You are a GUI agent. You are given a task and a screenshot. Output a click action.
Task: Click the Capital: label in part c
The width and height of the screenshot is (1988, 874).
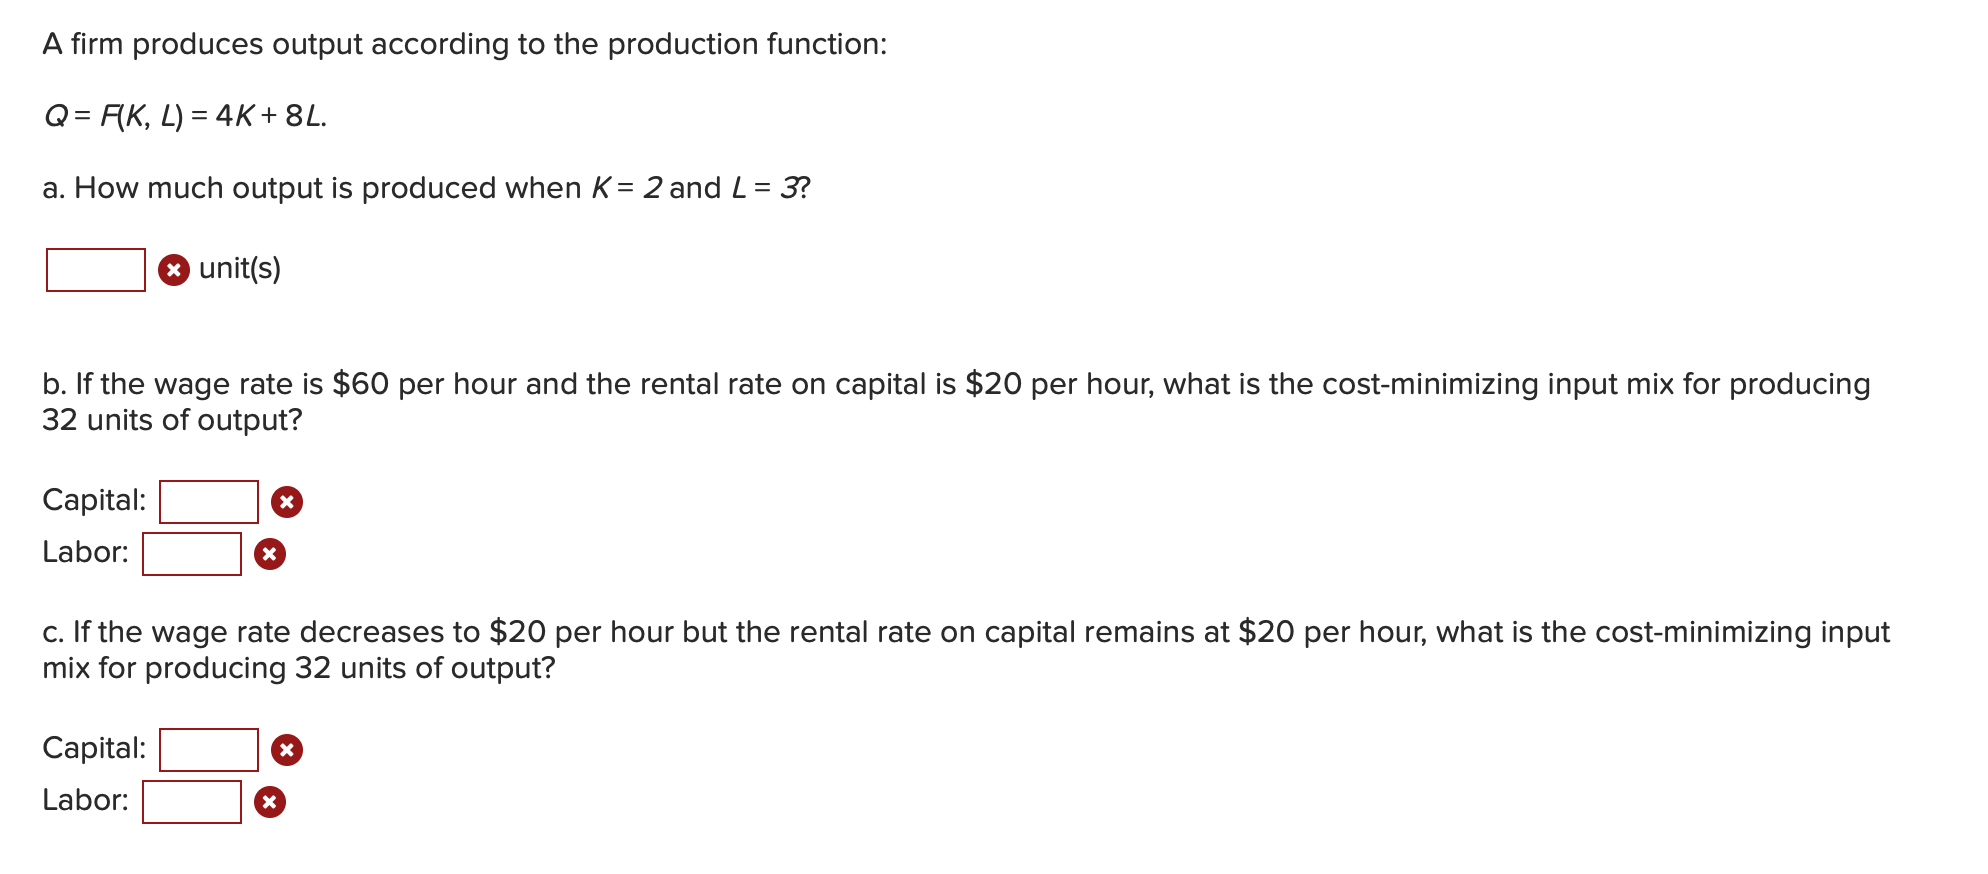94,748
